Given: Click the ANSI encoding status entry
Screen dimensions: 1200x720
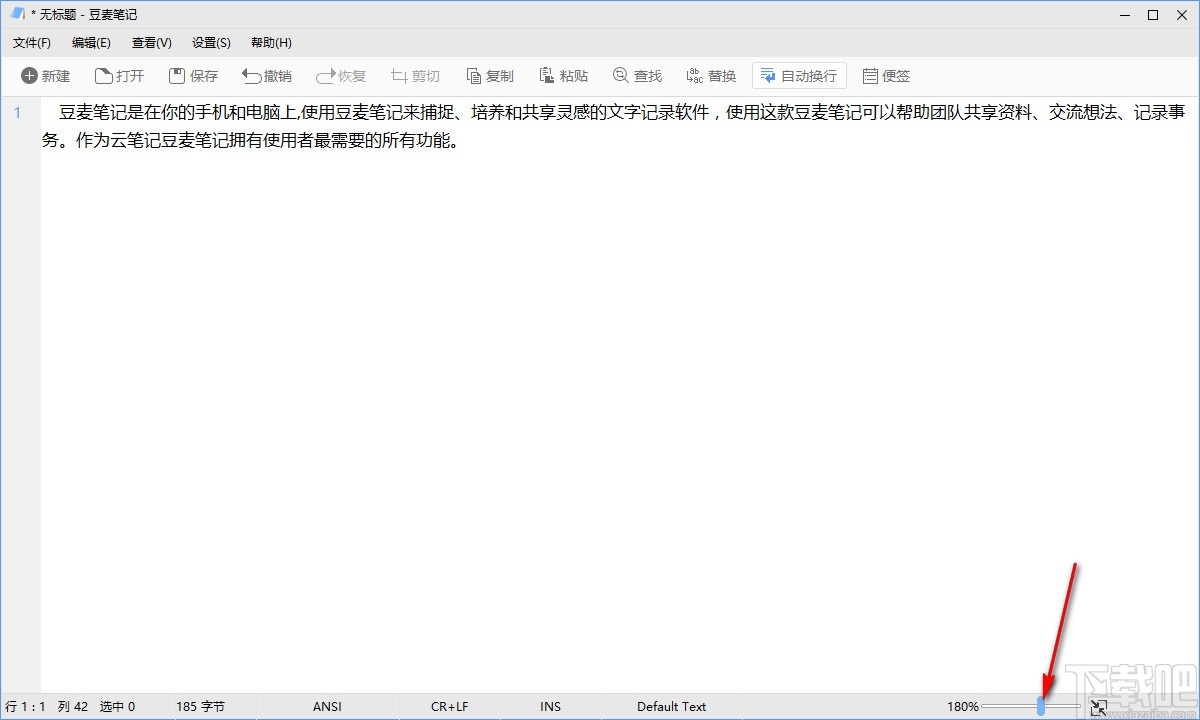Looking at the screenshot, I should pos(327,706).
